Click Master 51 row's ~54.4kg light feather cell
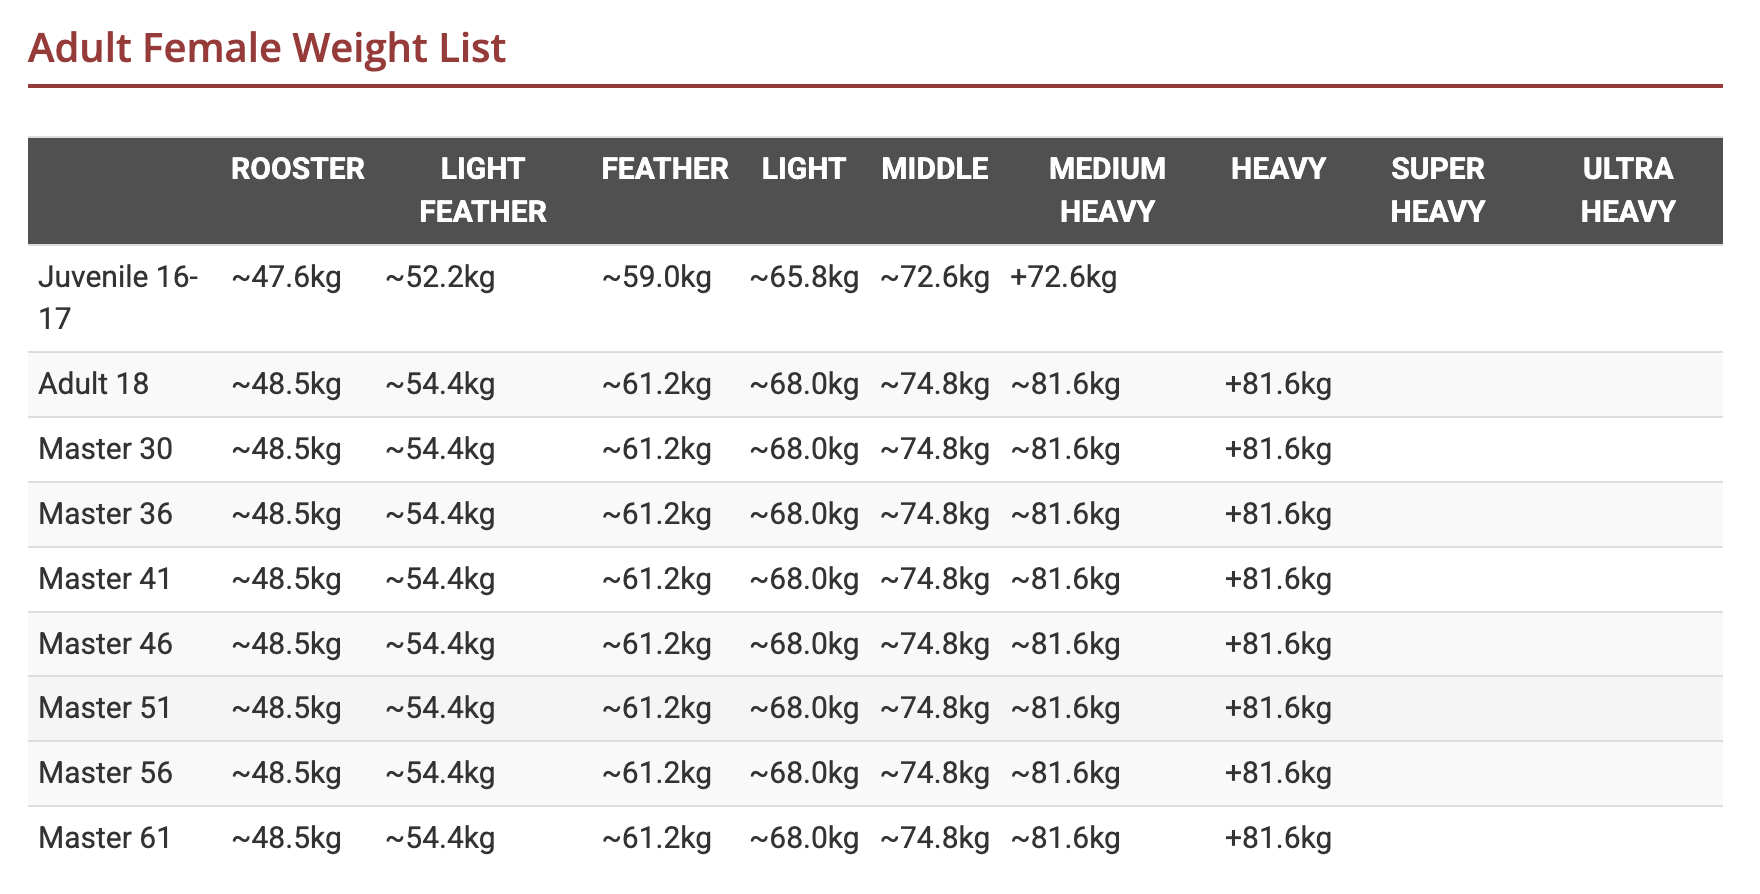 pos(440,708)
